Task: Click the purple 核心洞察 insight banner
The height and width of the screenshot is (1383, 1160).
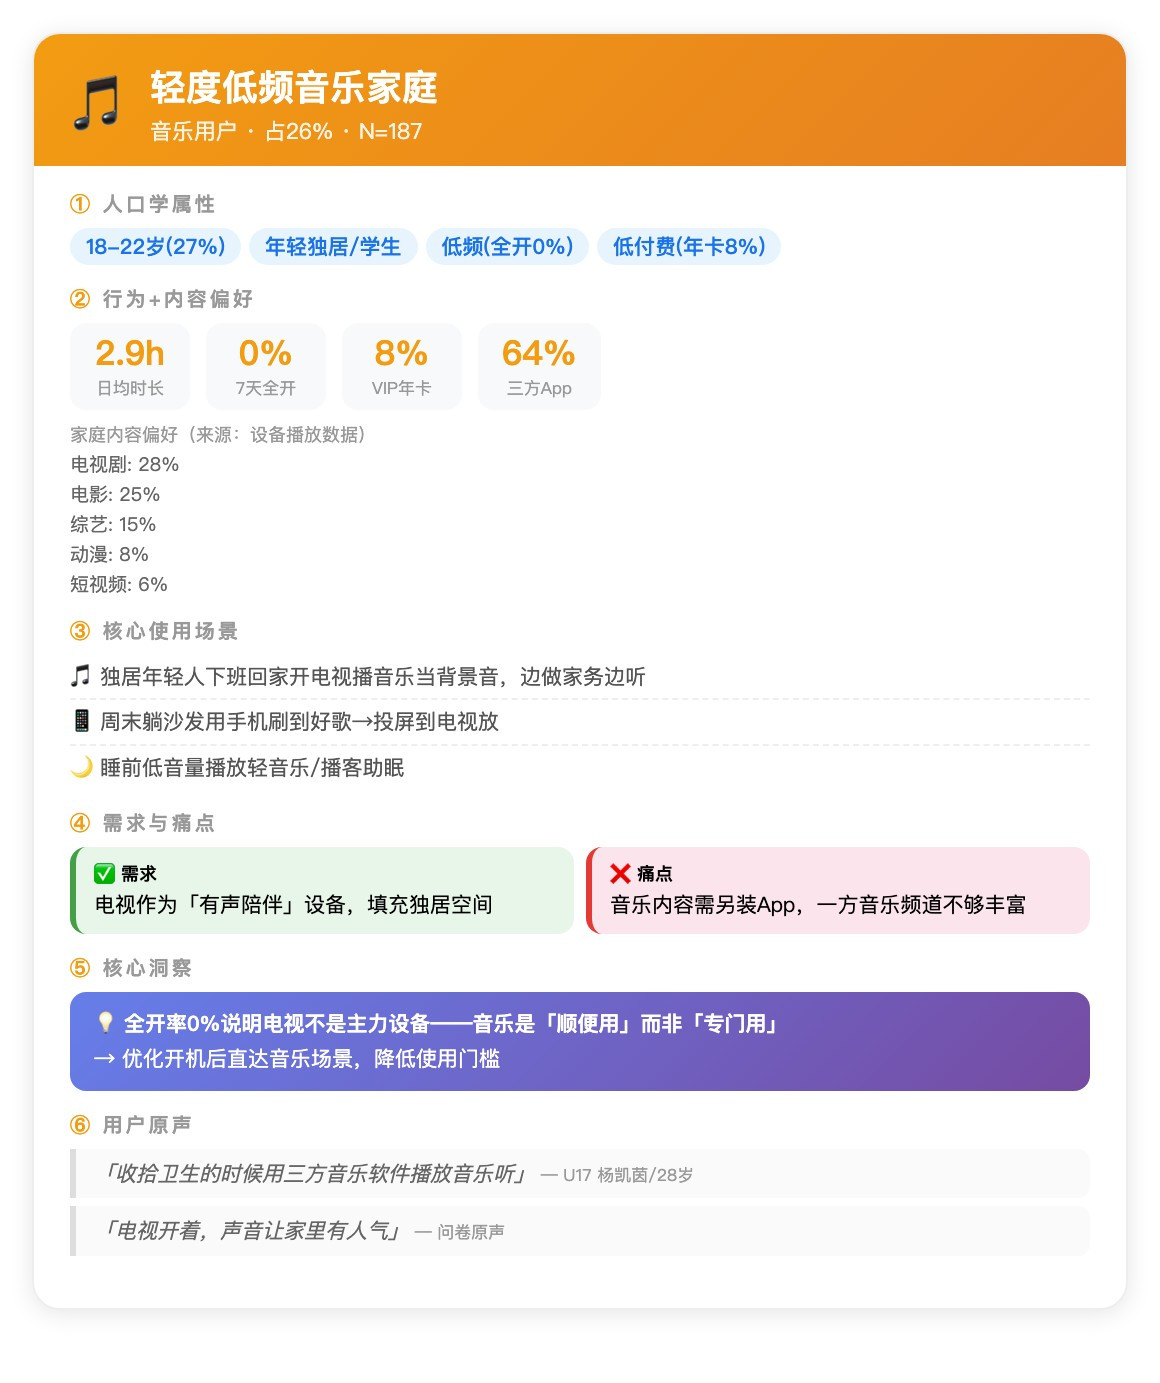Action: (579, 1041)
